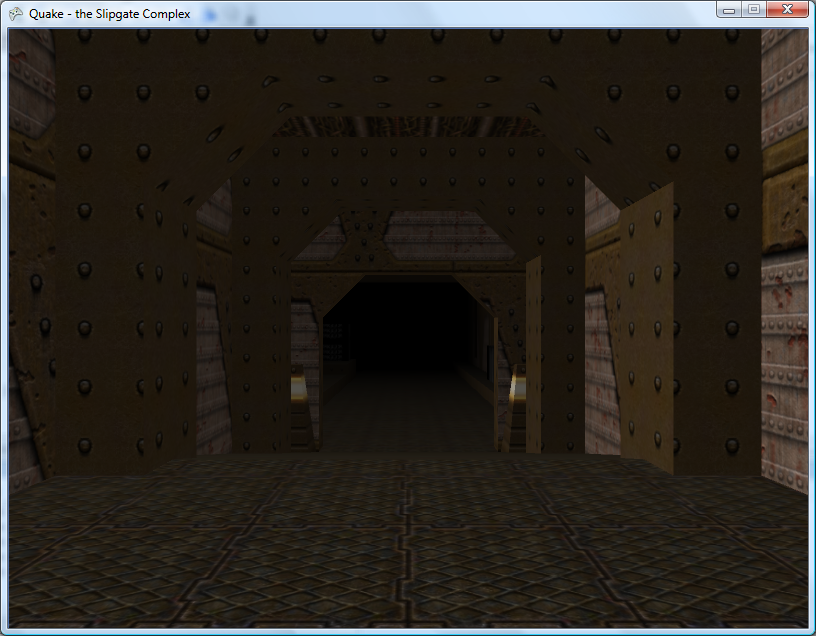
Task: Minimize the Quake window
Action: 729,10
